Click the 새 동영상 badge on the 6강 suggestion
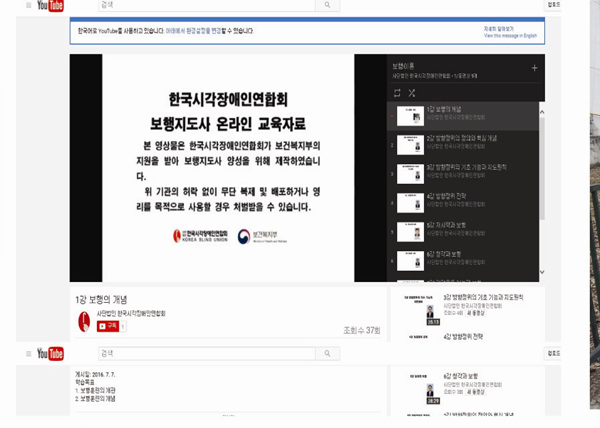This screenshot has height=428, width=600. coord(476,392)
